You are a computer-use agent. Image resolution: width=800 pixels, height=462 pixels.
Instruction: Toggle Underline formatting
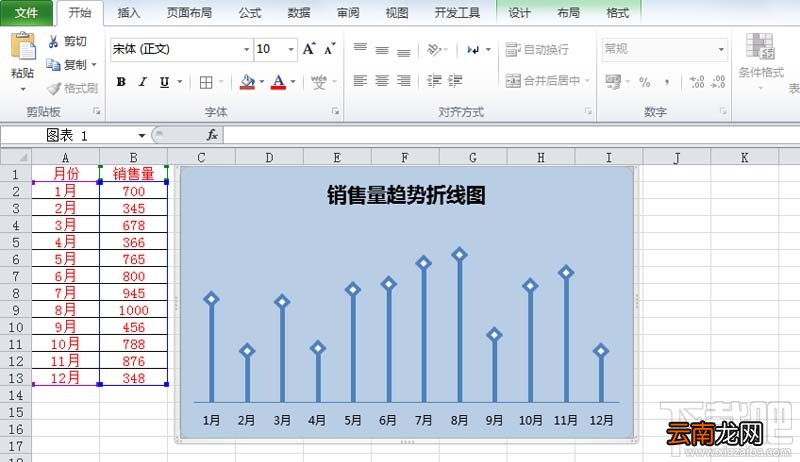pos(164,82)
